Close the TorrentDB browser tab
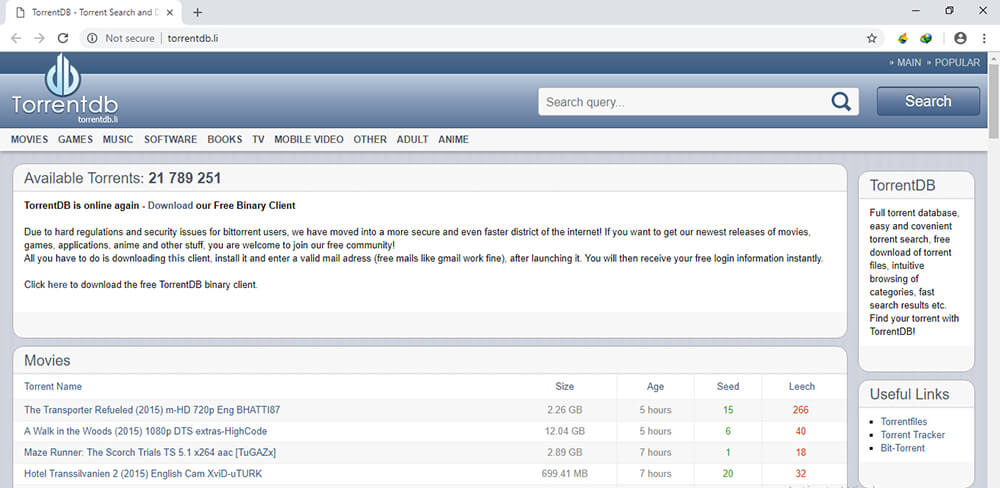1000x488 pixels. [x=168, y=12]
